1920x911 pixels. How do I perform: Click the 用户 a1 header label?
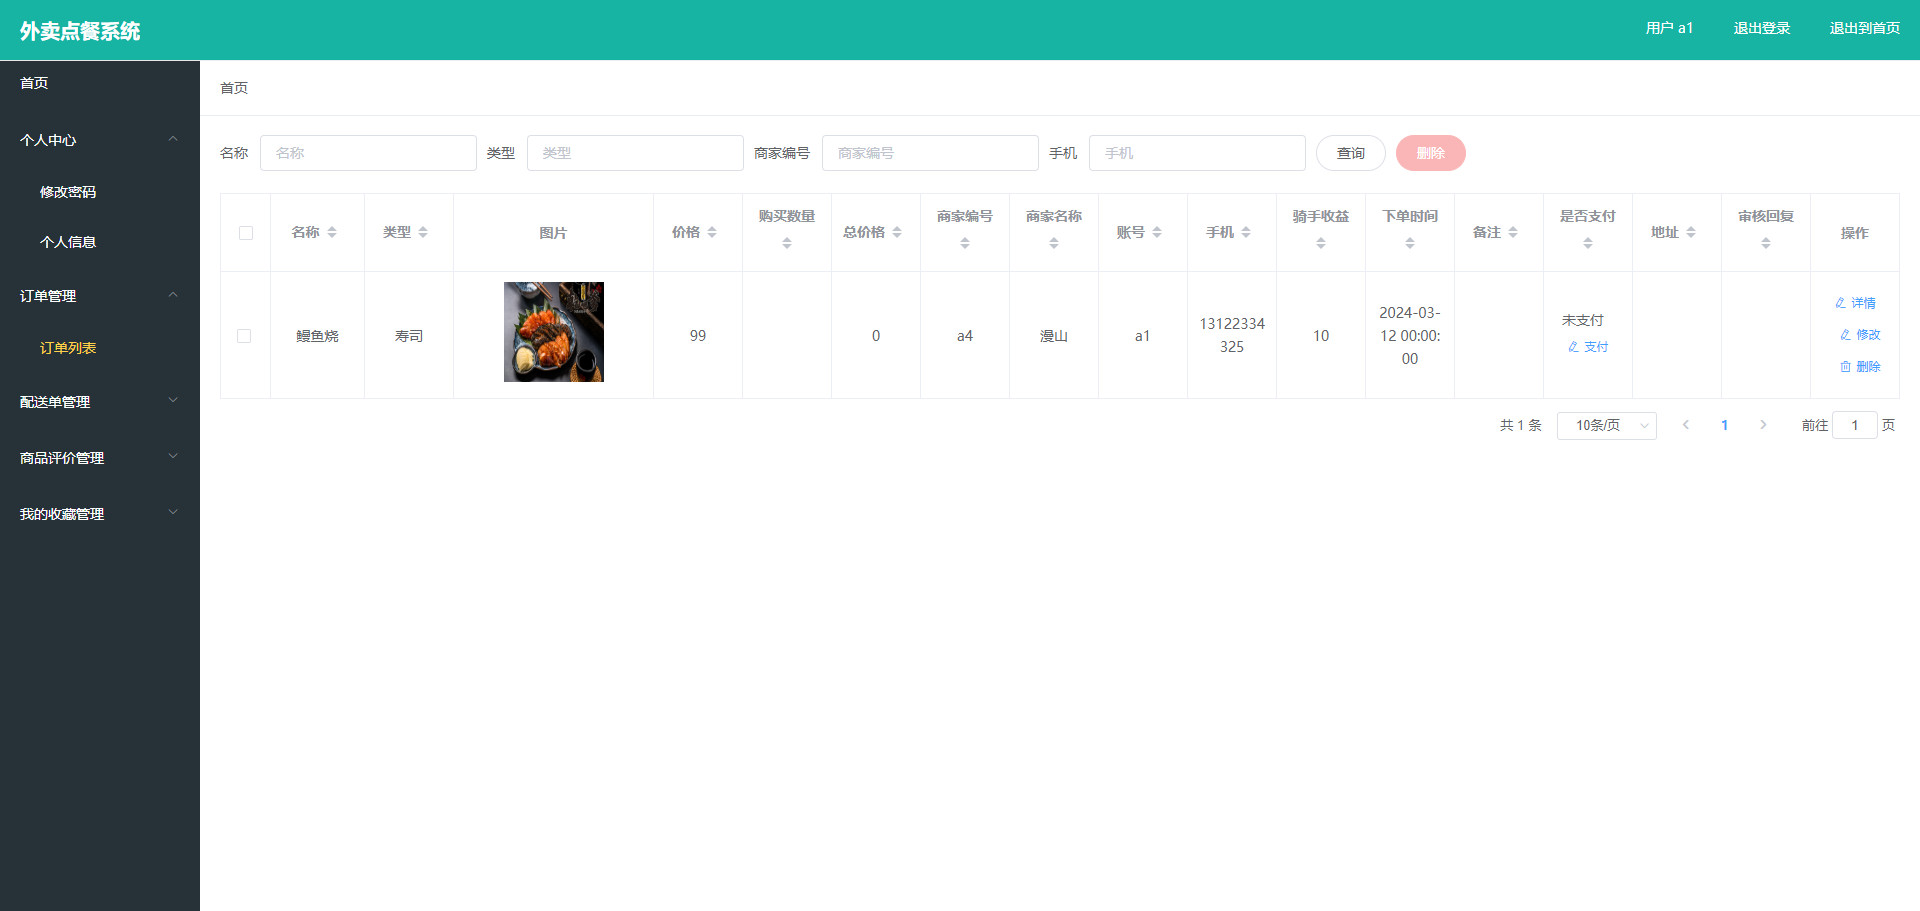(1669, 28)
